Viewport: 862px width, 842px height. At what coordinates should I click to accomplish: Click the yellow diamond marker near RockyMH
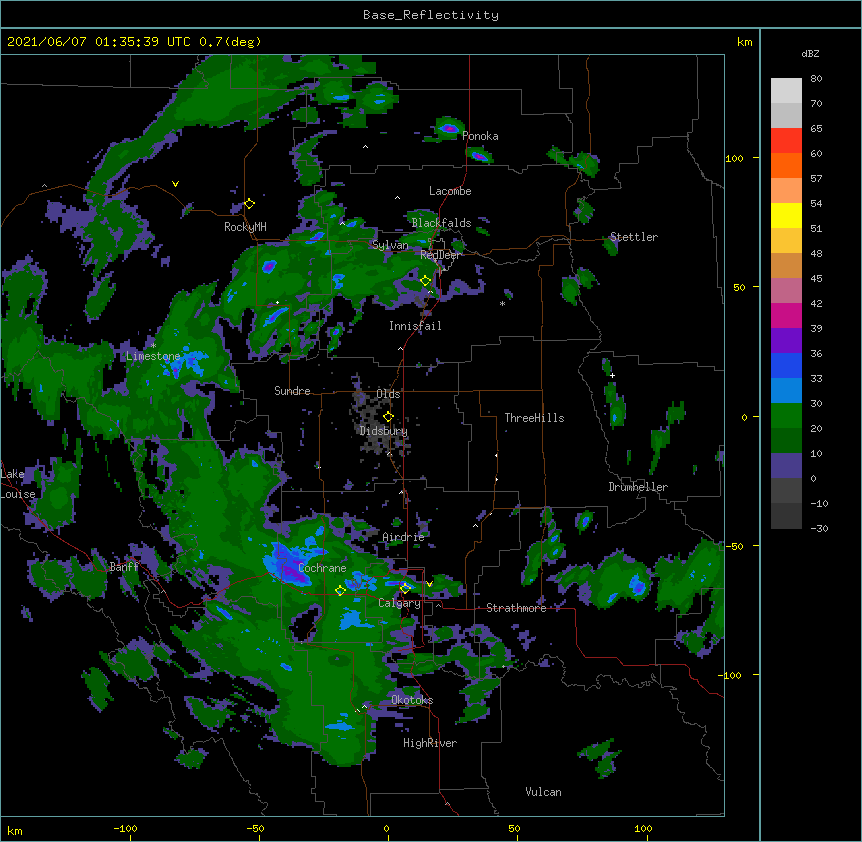click(250, 204)
